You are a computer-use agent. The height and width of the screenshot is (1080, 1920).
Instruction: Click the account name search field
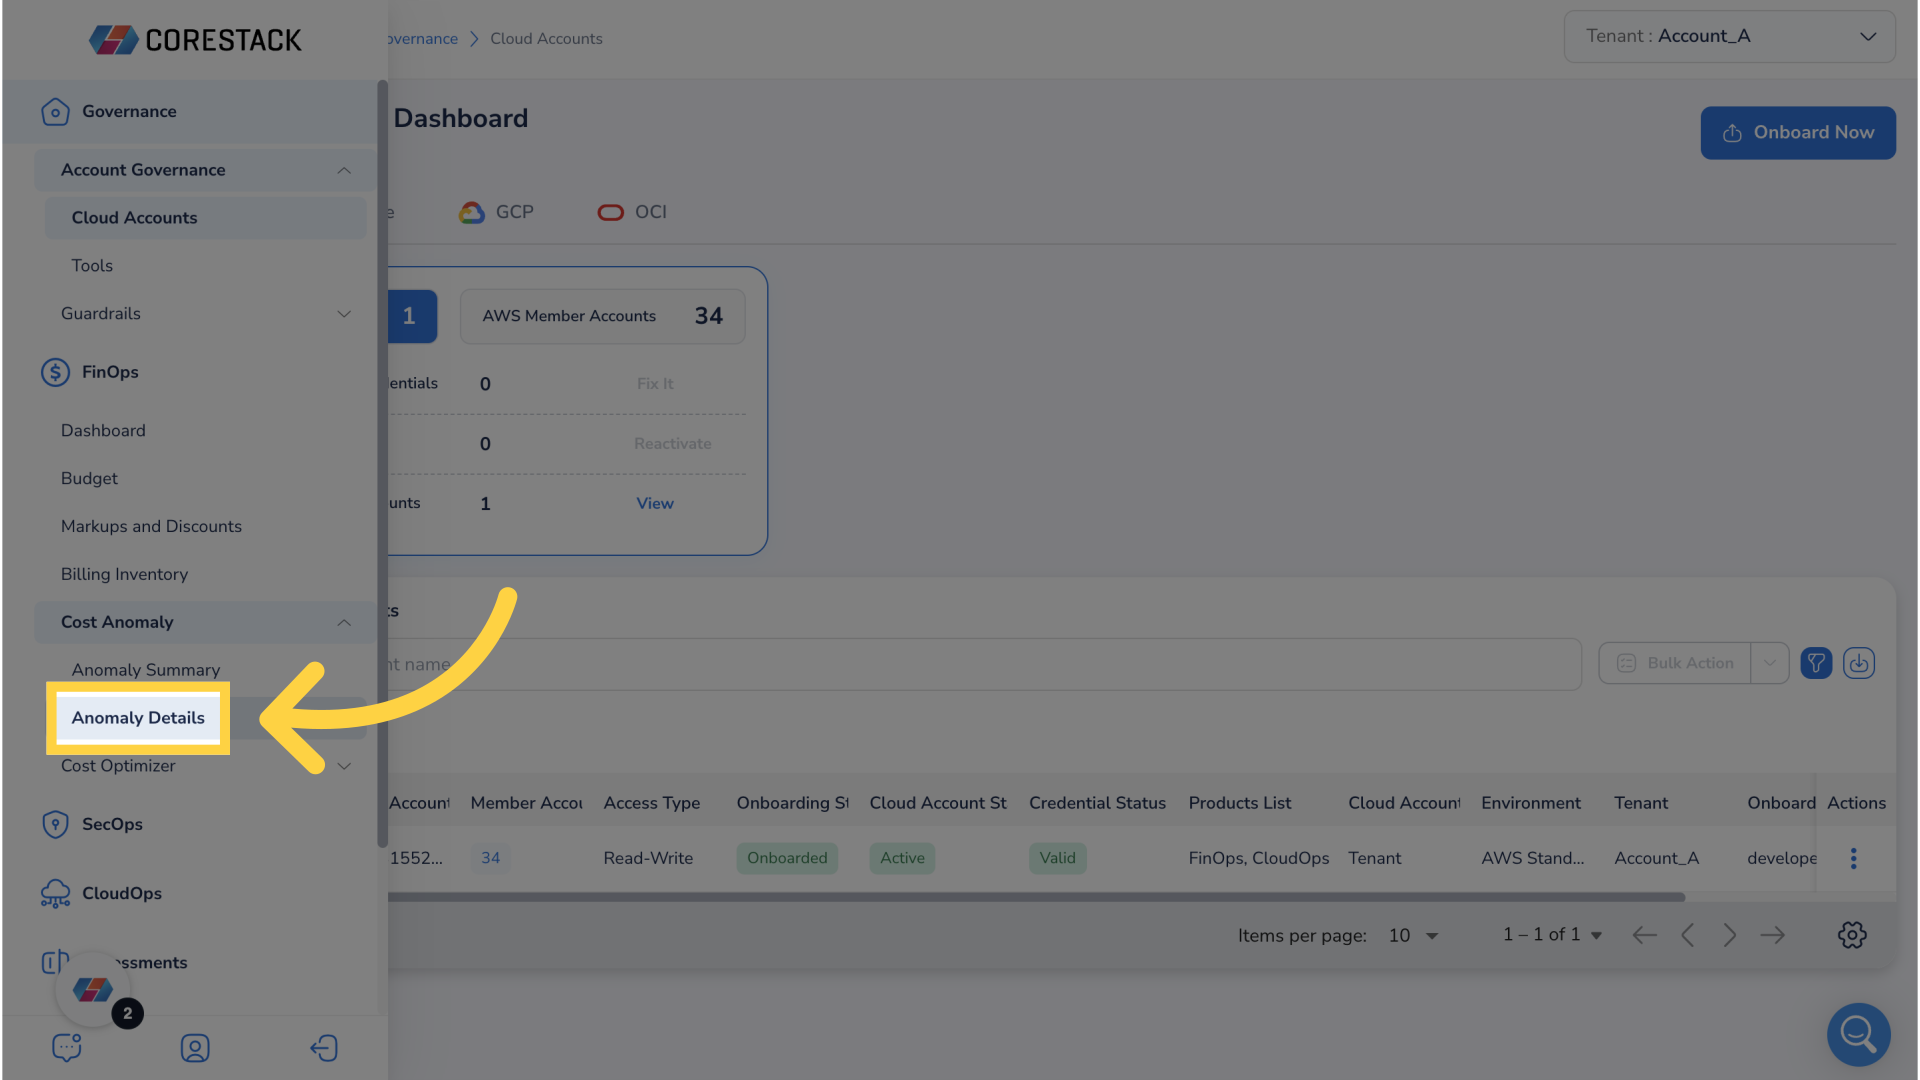pos(984,664)
